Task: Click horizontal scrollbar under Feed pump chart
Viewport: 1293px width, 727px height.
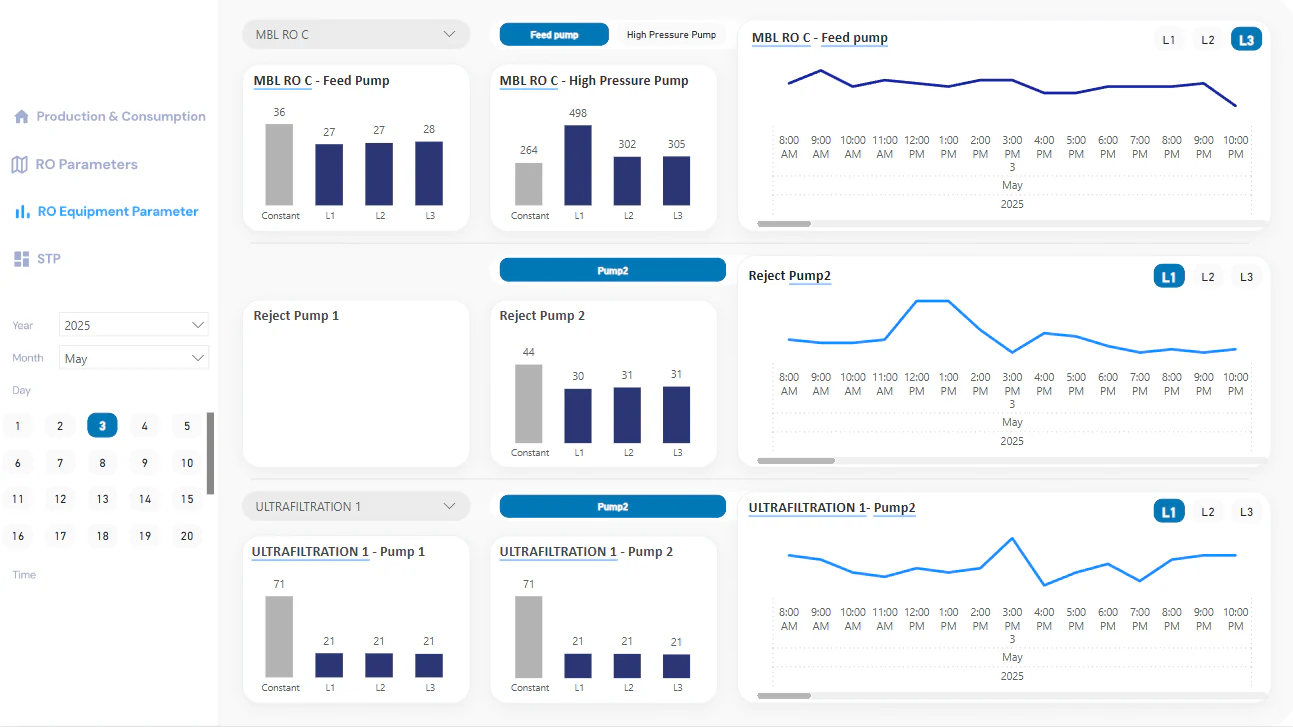Action: coord(784,224)
